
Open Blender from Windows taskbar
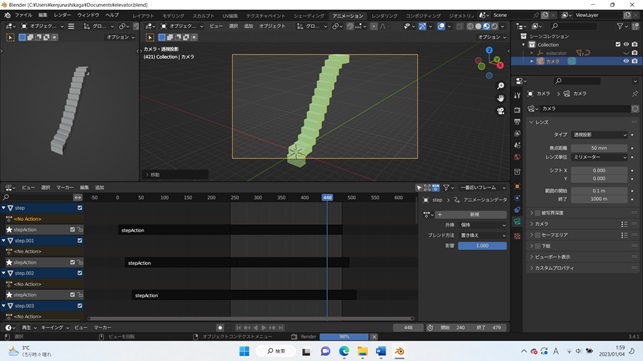pos(399,351)
